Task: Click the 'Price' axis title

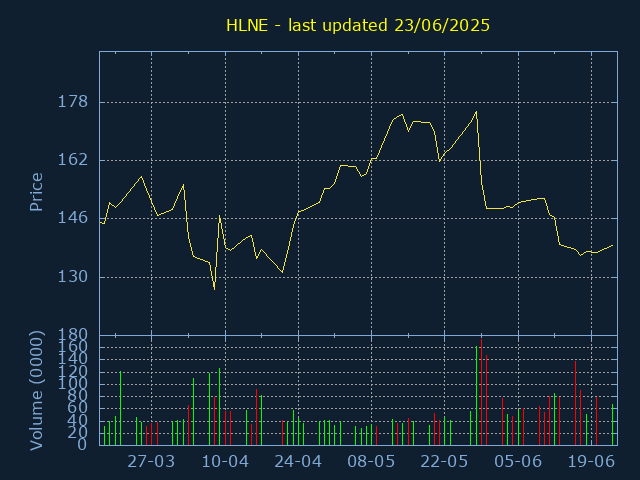Action: pyautogui.click(x=36, y=192)
